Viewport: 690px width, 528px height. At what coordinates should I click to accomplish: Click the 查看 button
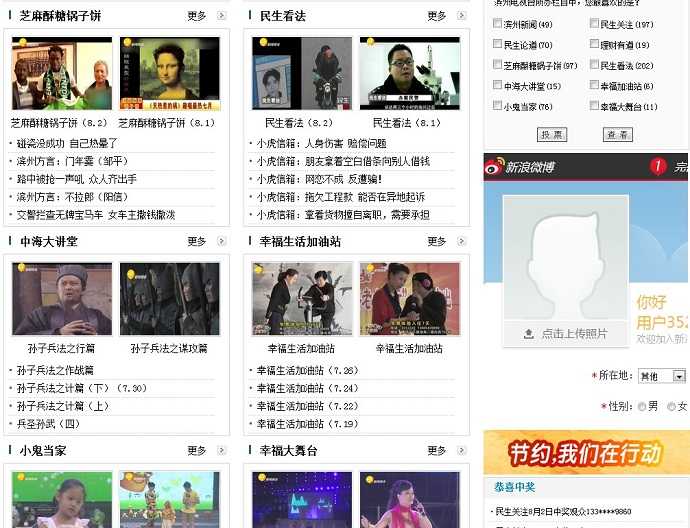click(617, 135)
